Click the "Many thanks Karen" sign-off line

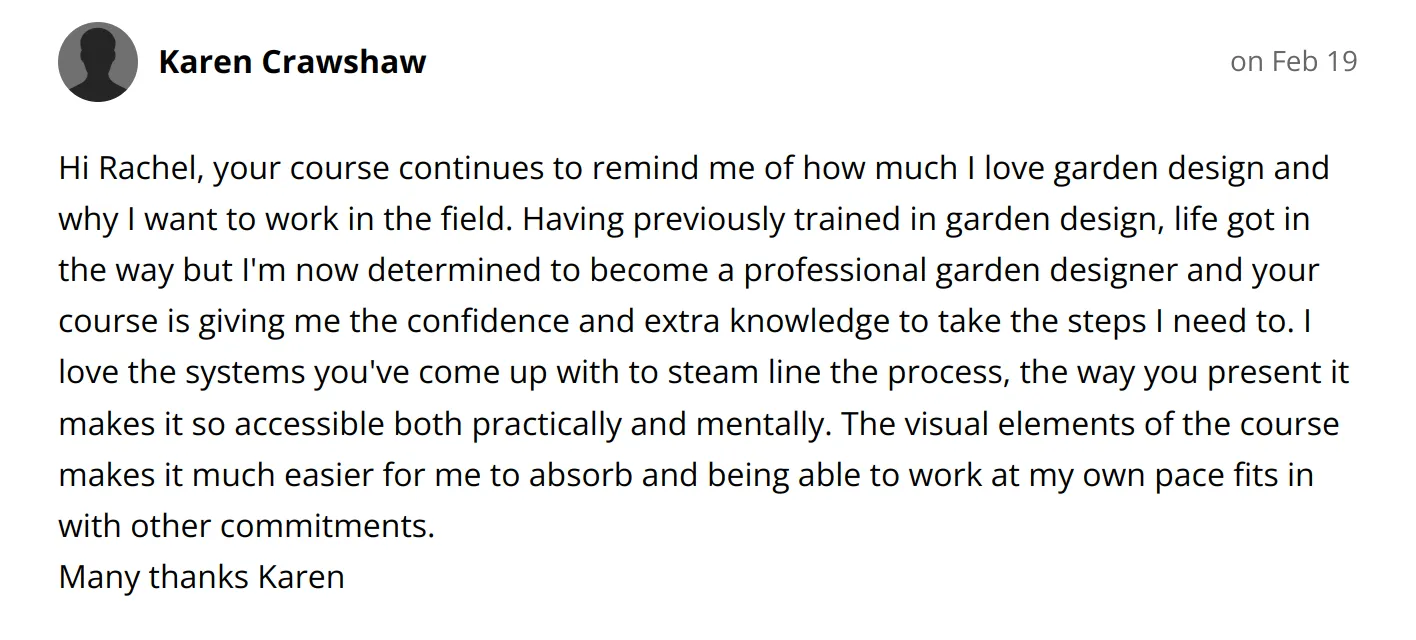tap(201, 577)
